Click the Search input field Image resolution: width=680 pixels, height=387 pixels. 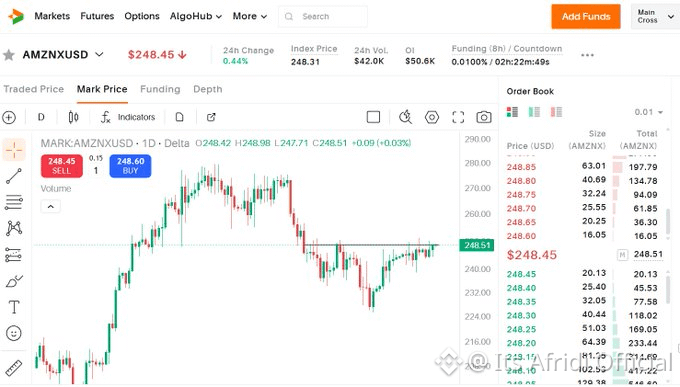point(323,16)
